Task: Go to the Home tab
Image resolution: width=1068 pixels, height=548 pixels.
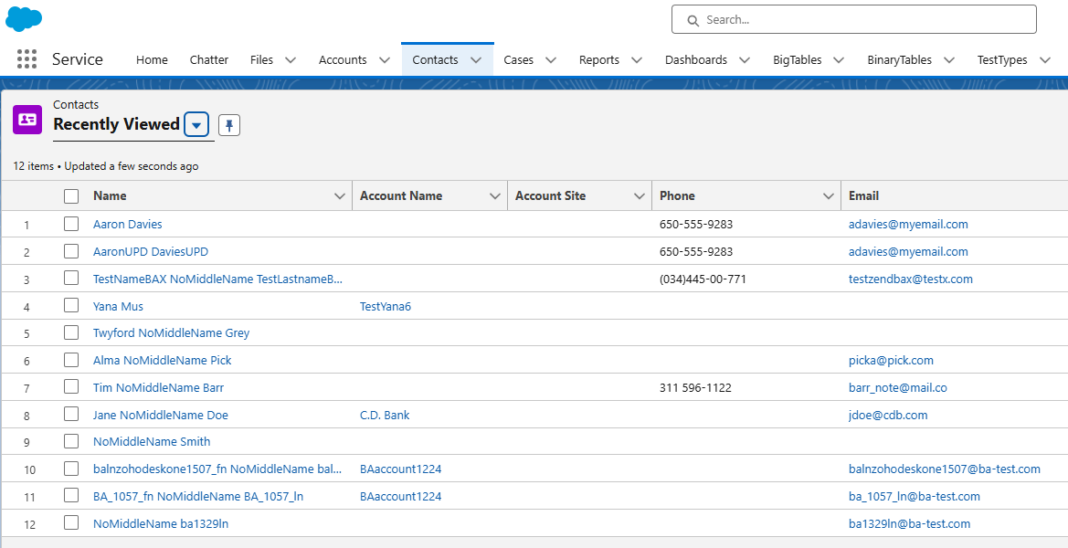Action: pos(152,60)
